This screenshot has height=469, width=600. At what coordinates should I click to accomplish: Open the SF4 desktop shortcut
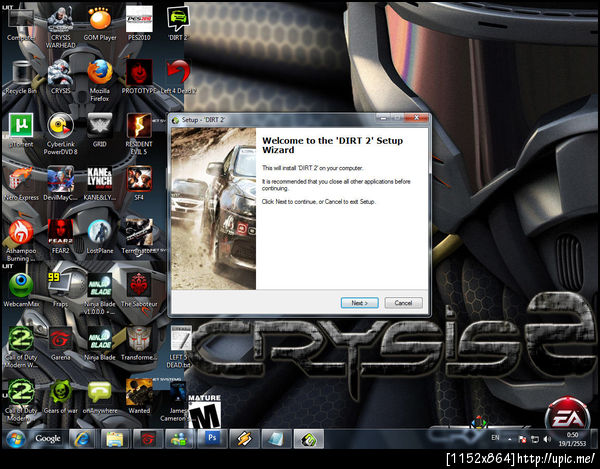tap(139, 184)
